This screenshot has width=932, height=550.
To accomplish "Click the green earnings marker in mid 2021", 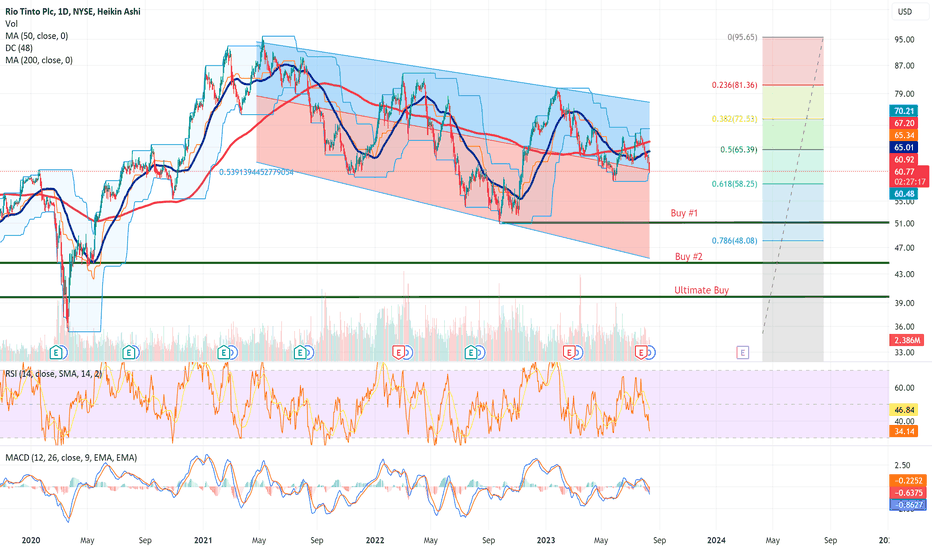I will pyautogui.click(x=300, y=353).
